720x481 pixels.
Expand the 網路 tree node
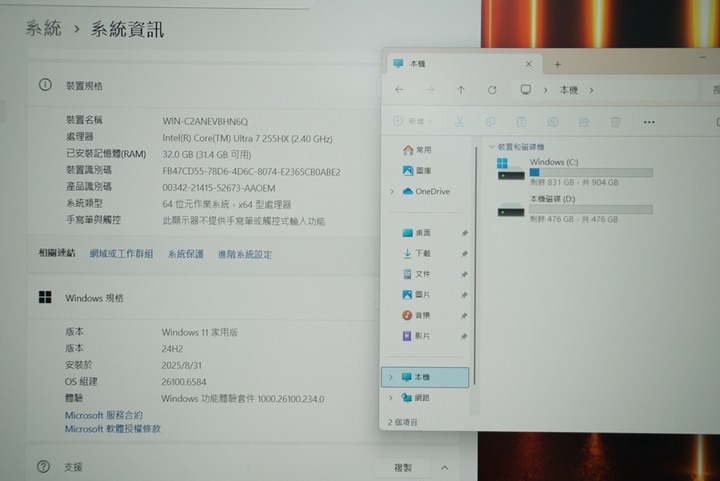[391, 397]
